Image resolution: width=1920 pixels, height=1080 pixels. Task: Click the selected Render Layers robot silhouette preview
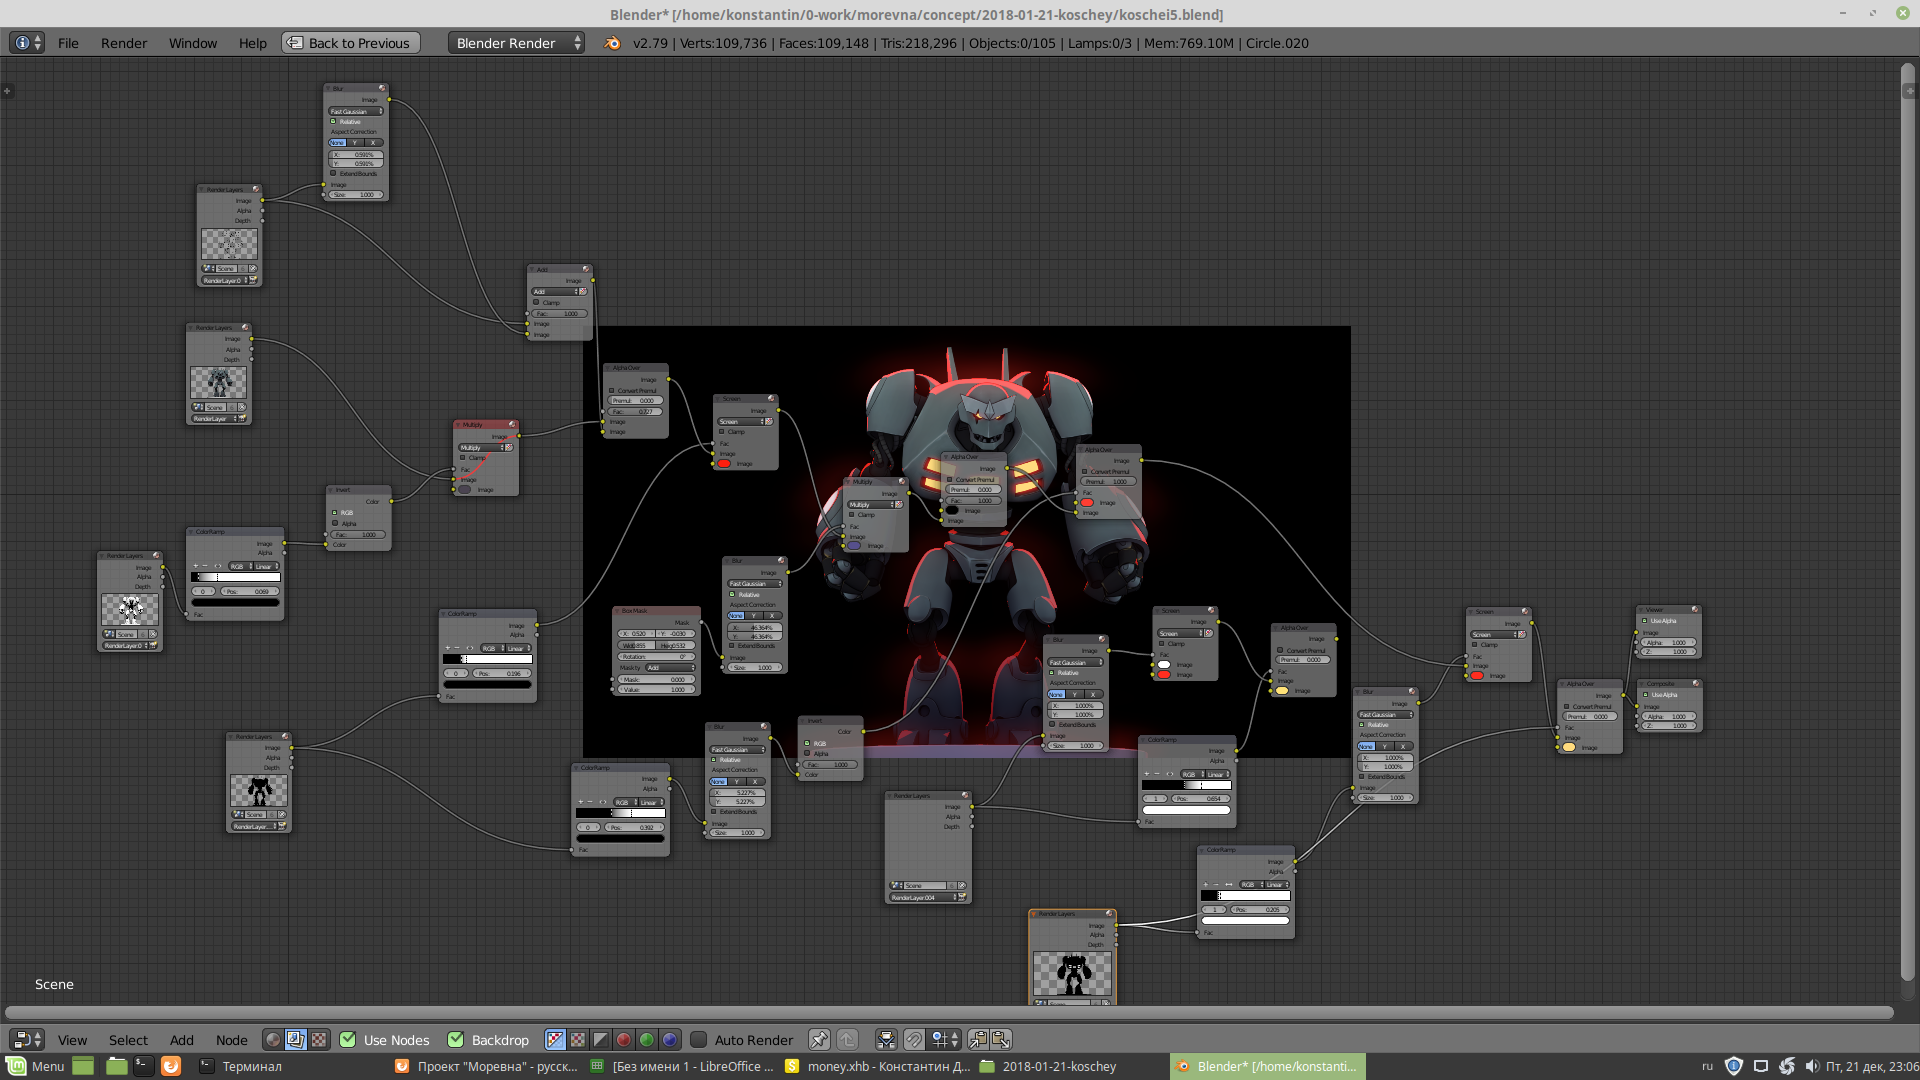coord(1072,973)
